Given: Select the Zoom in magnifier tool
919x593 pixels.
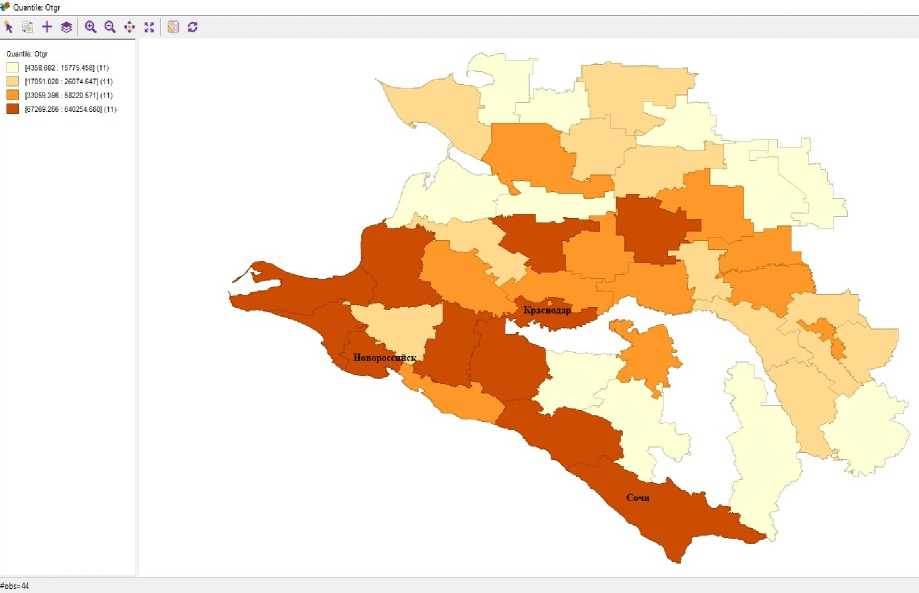Looking at the screenshot, I should click(x=90, y=27).
